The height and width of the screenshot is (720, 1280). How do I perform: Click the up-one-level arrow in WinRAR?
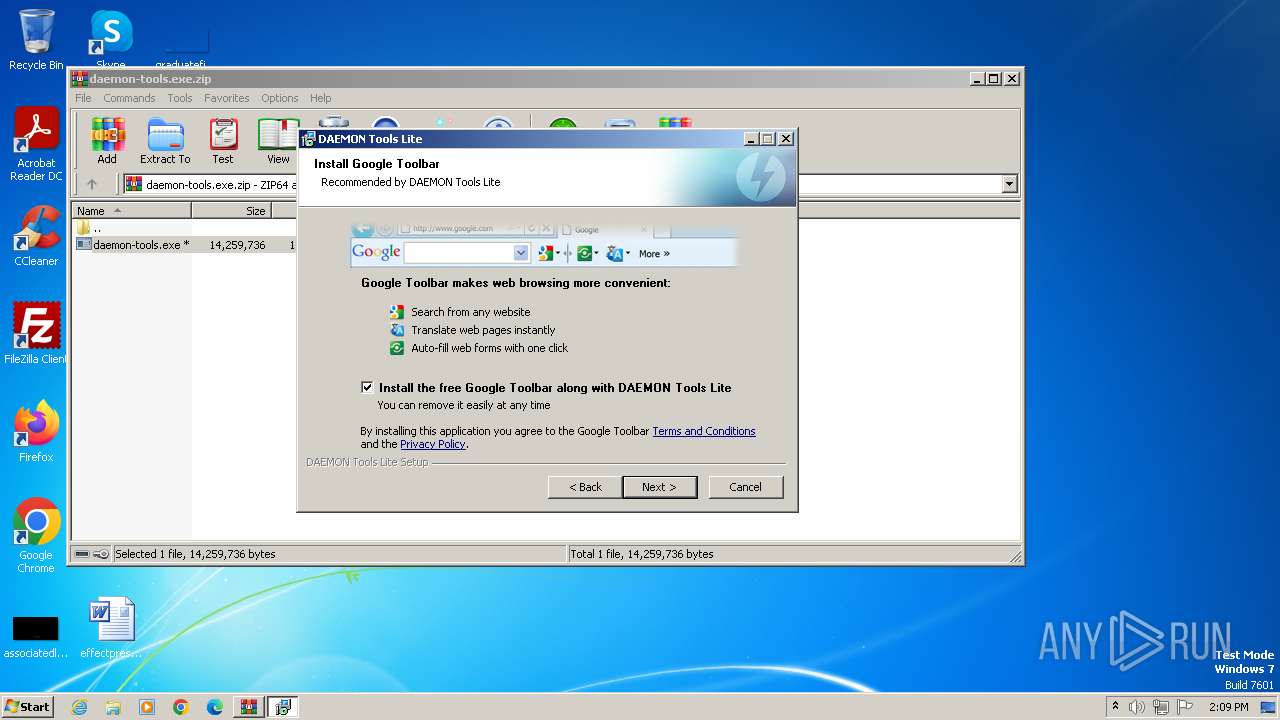(92, 184)
